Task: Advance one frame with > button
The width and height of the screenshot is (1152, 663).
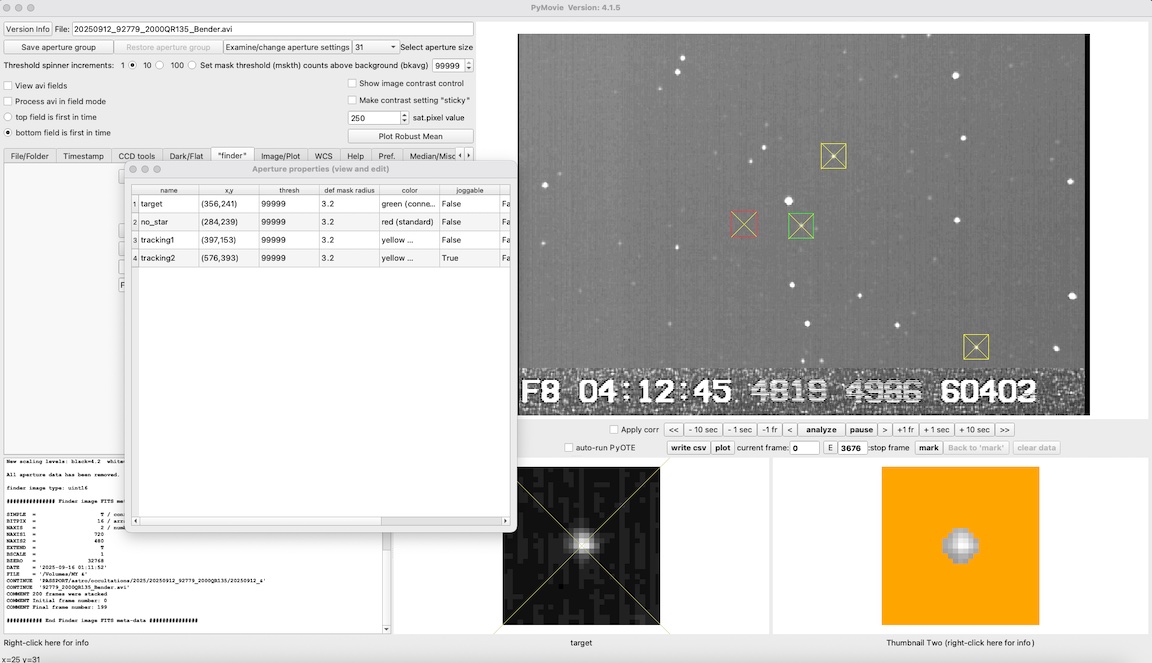Action: tap(885, 430)
